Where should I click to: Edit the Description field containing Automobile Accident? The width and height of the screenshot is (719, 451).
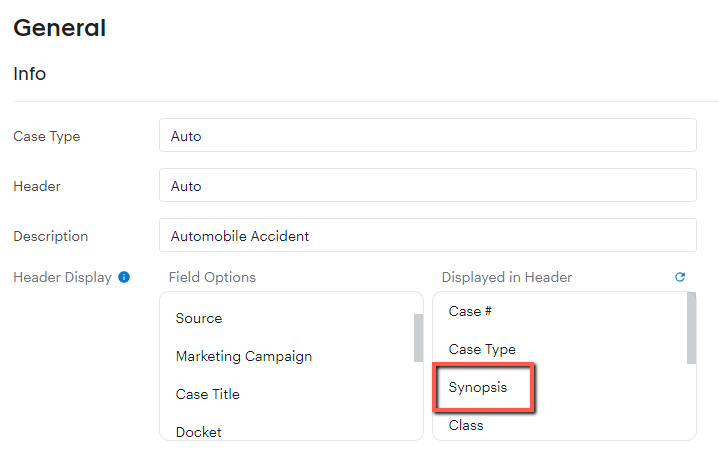coord(428,235)
